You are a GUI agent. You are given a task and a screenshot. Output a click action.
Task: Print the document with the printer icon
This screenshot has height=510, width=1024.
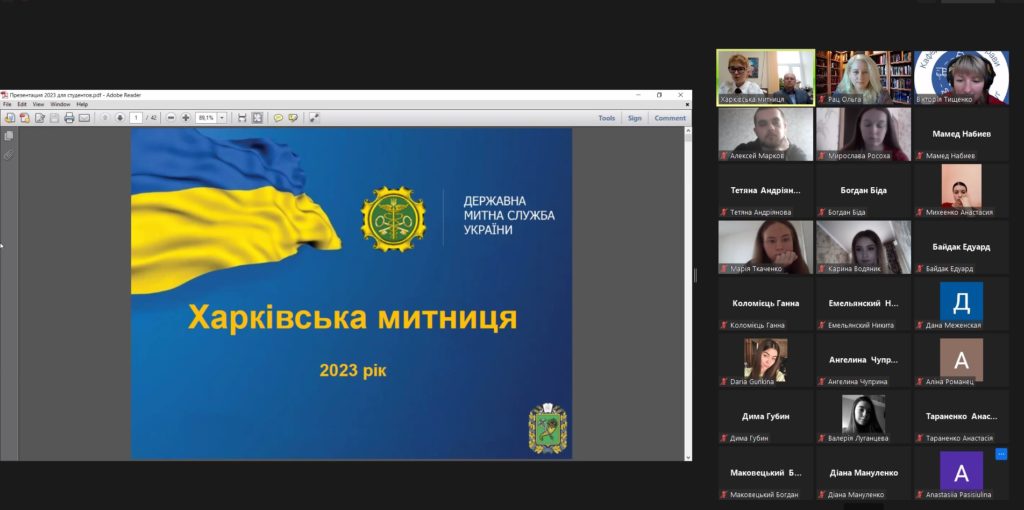69,118
